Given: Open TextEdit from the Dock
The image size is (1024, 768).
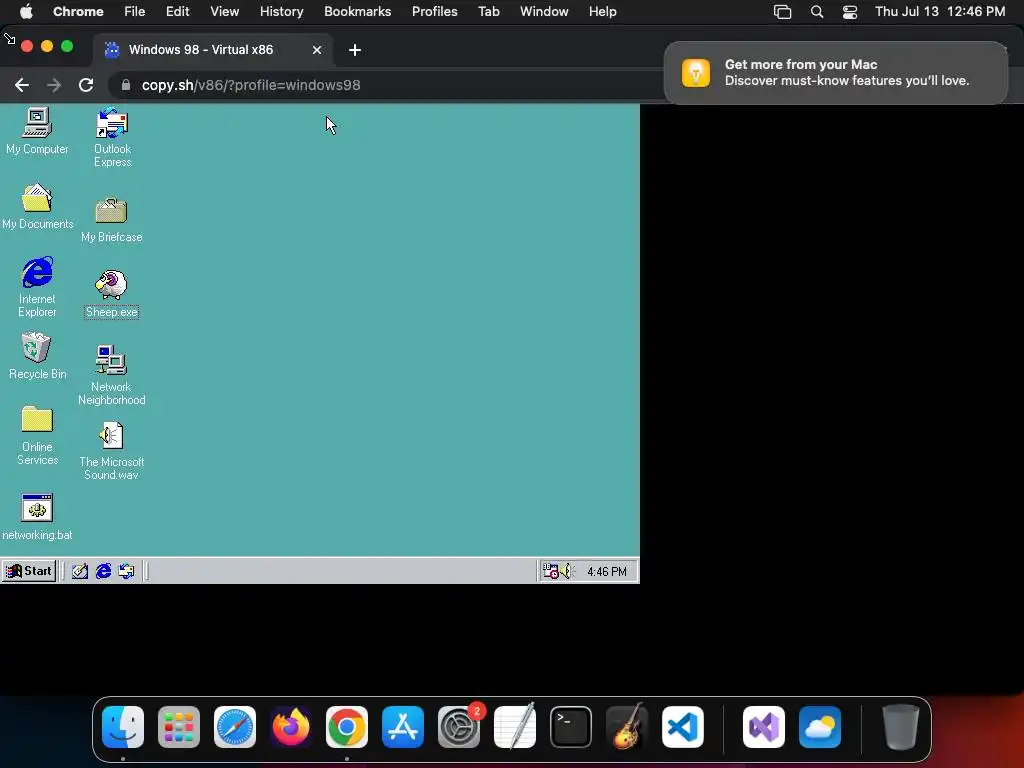Looking at the screenshot, I should click(515, 727).
